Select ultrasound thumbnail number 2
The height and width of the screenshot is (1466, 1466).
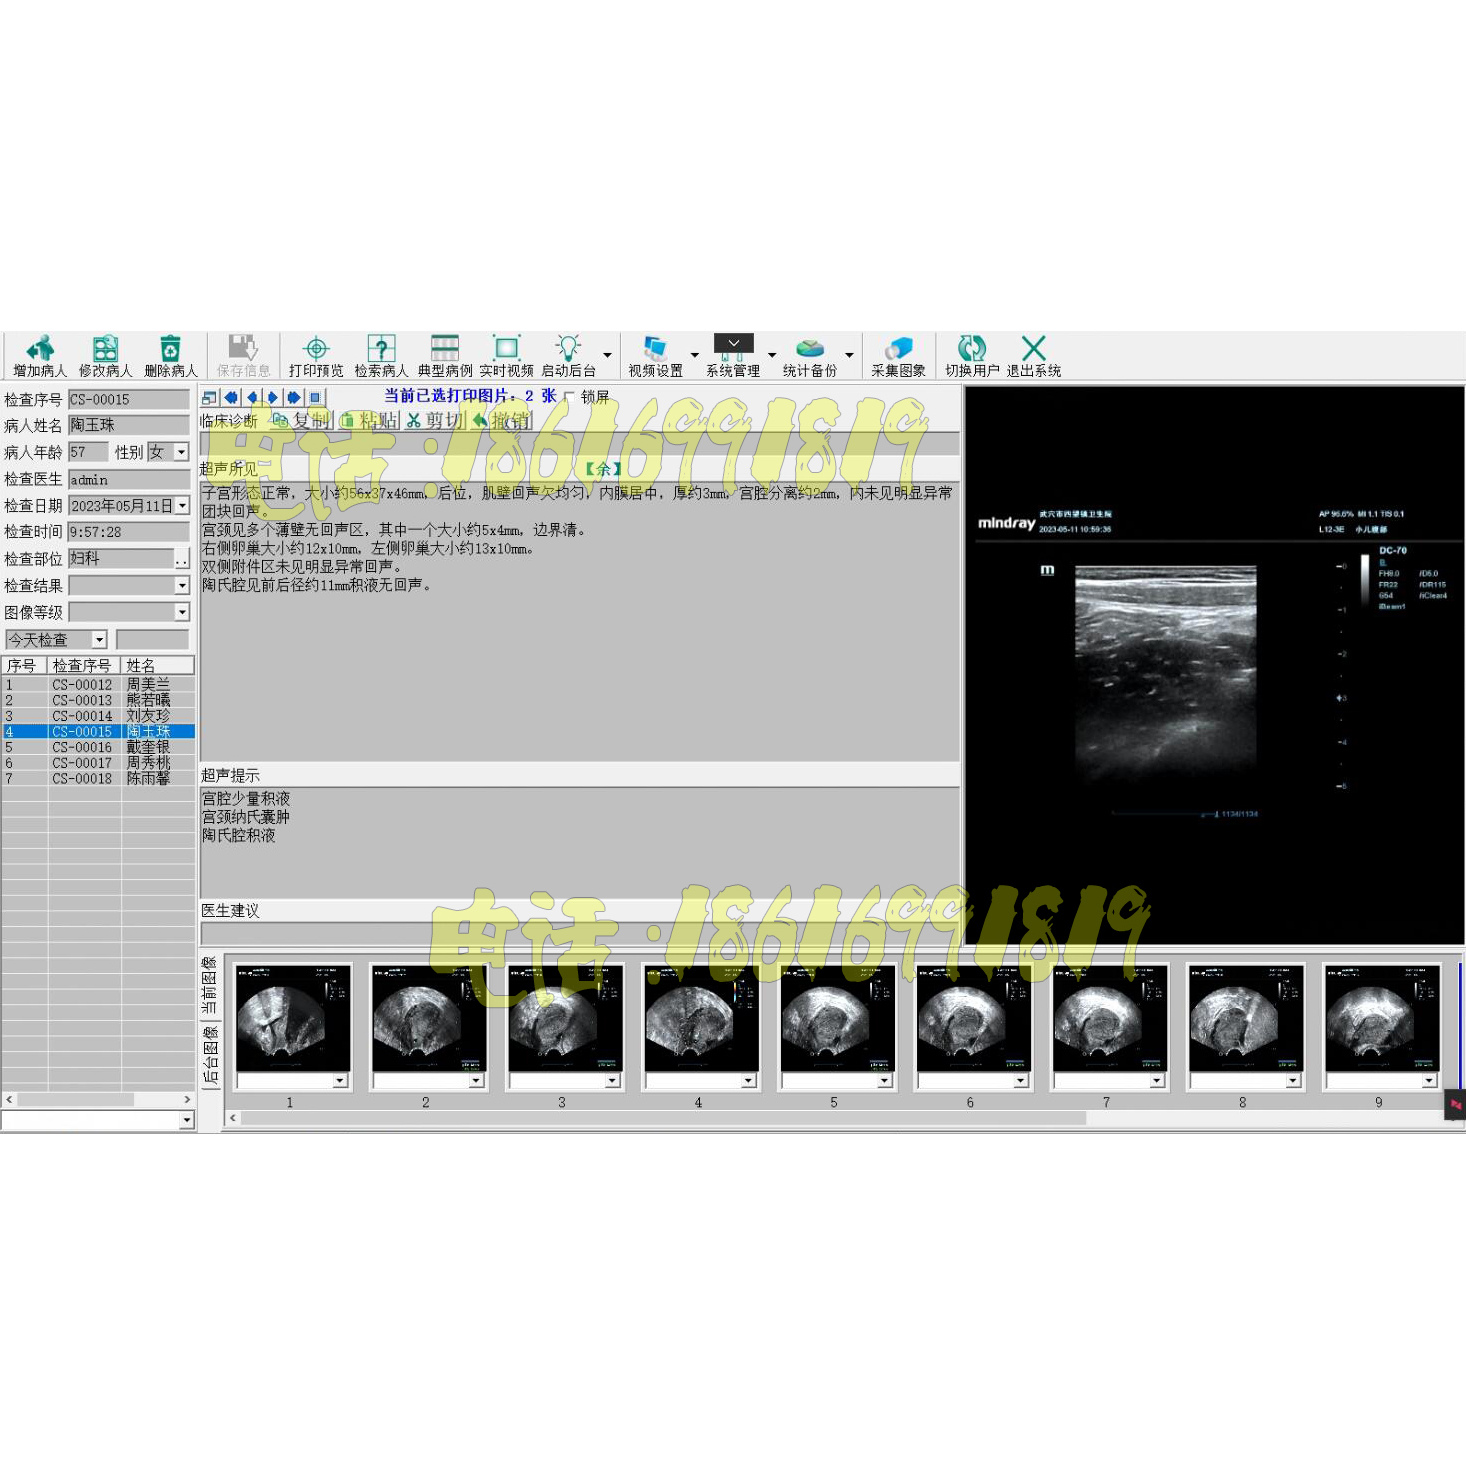[428, 1018]
